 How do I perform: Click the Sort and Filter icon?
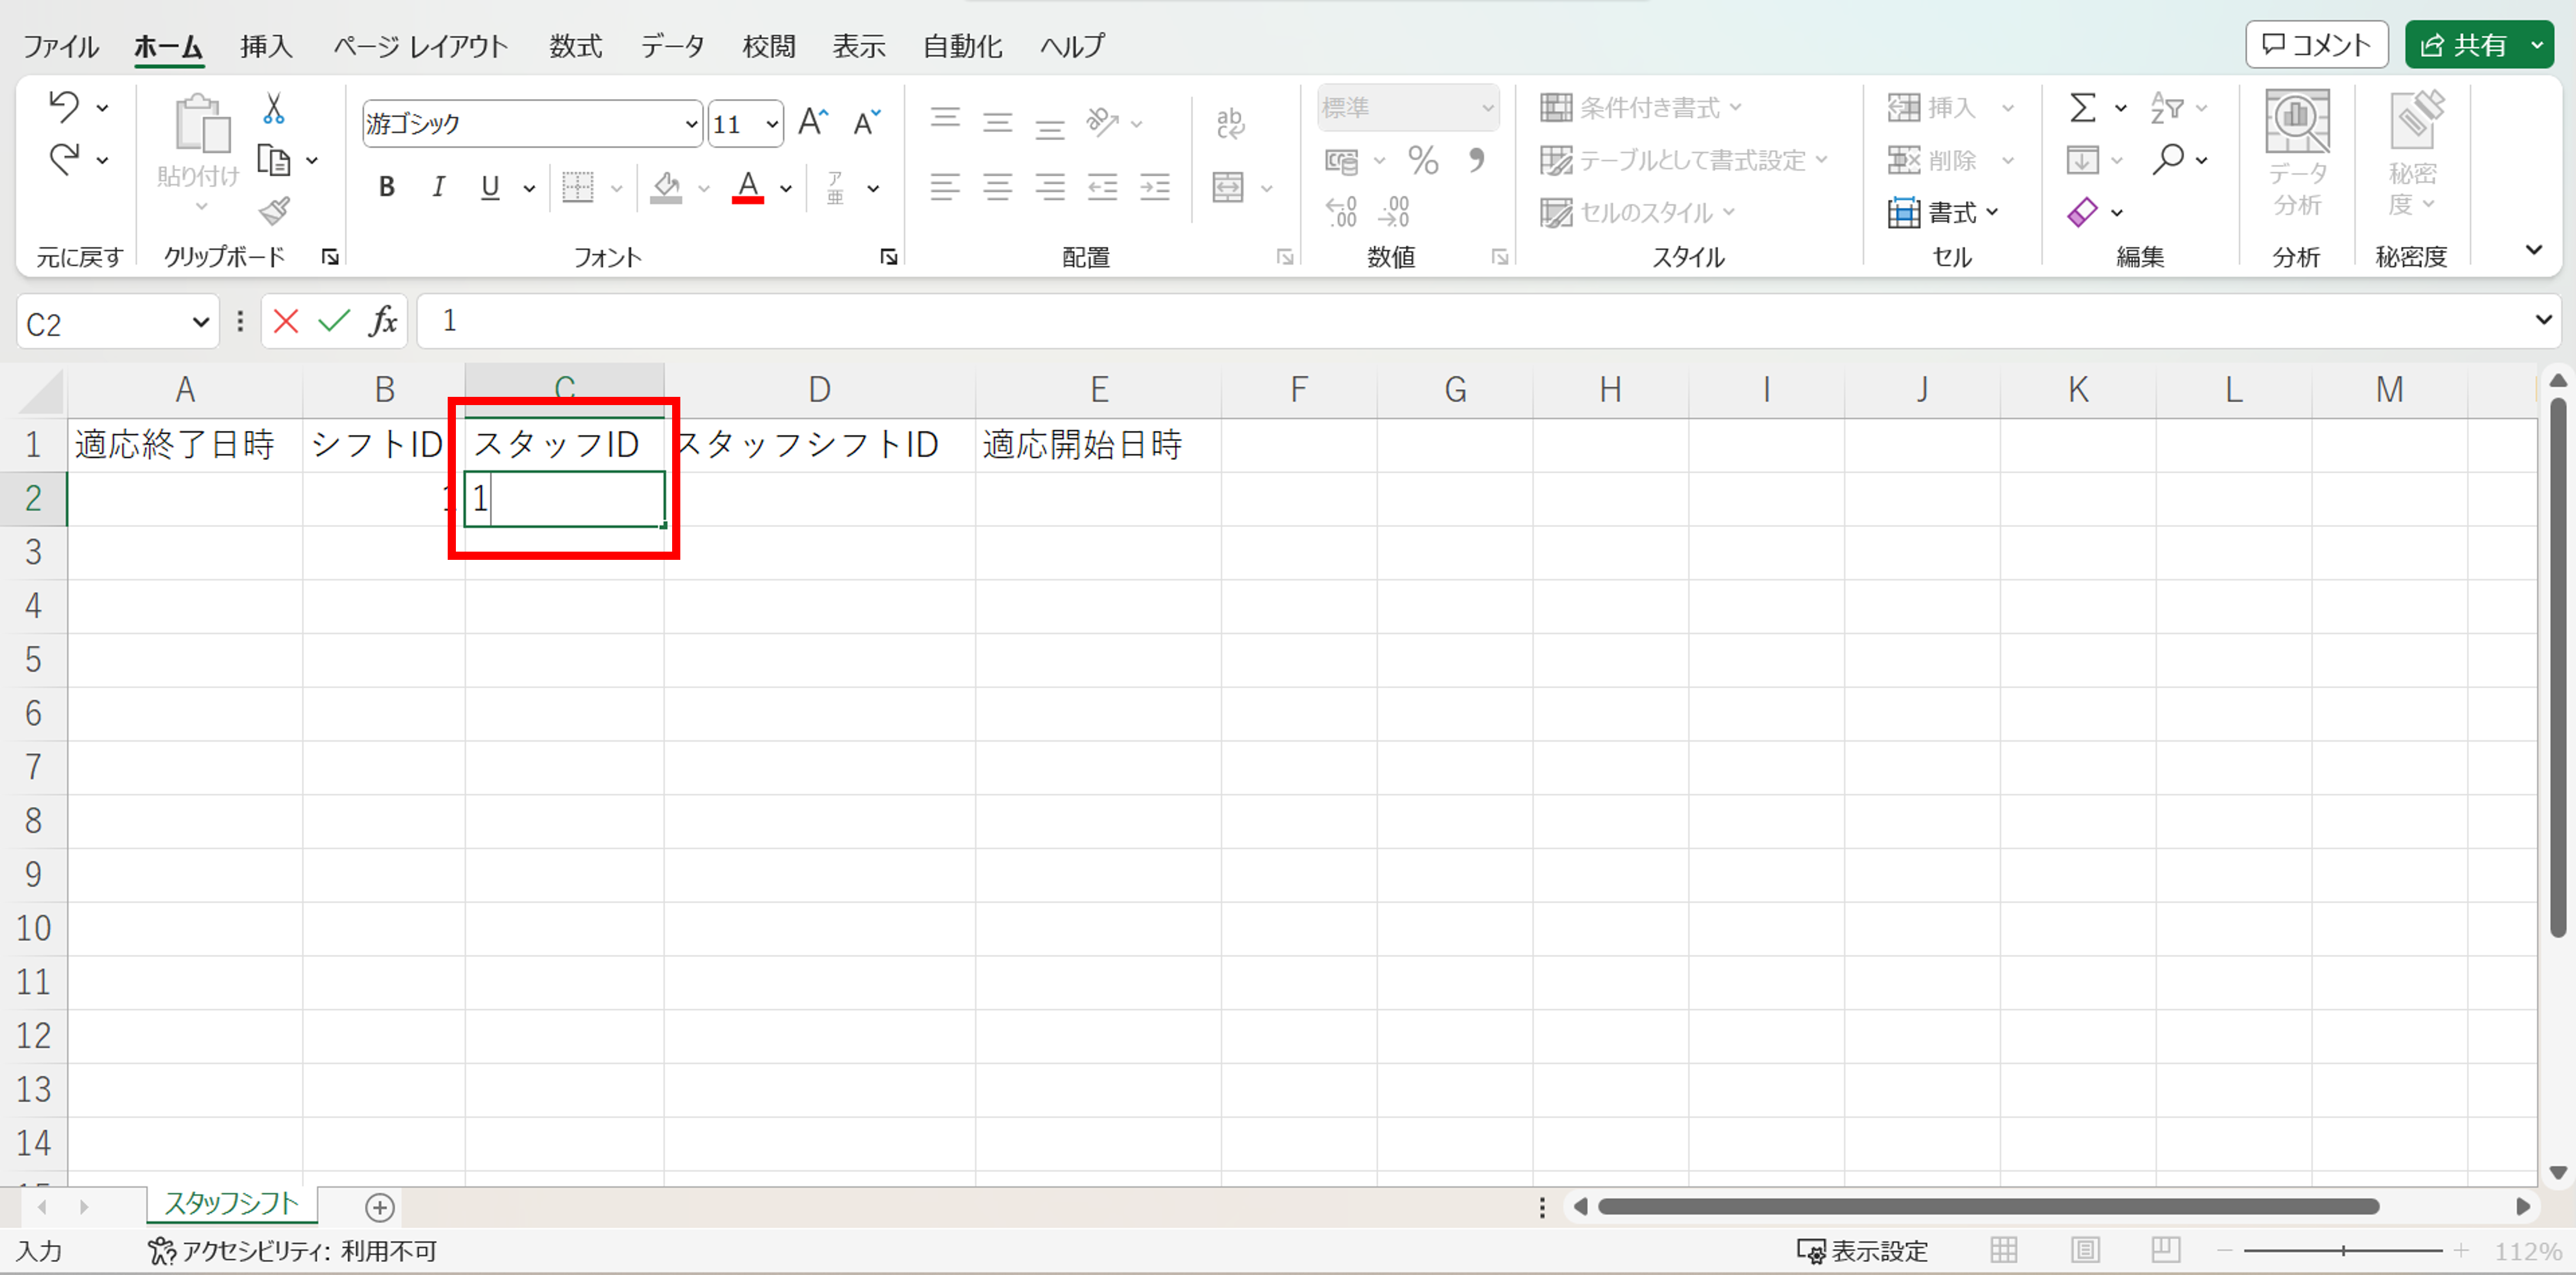[x=2167, y=107]
